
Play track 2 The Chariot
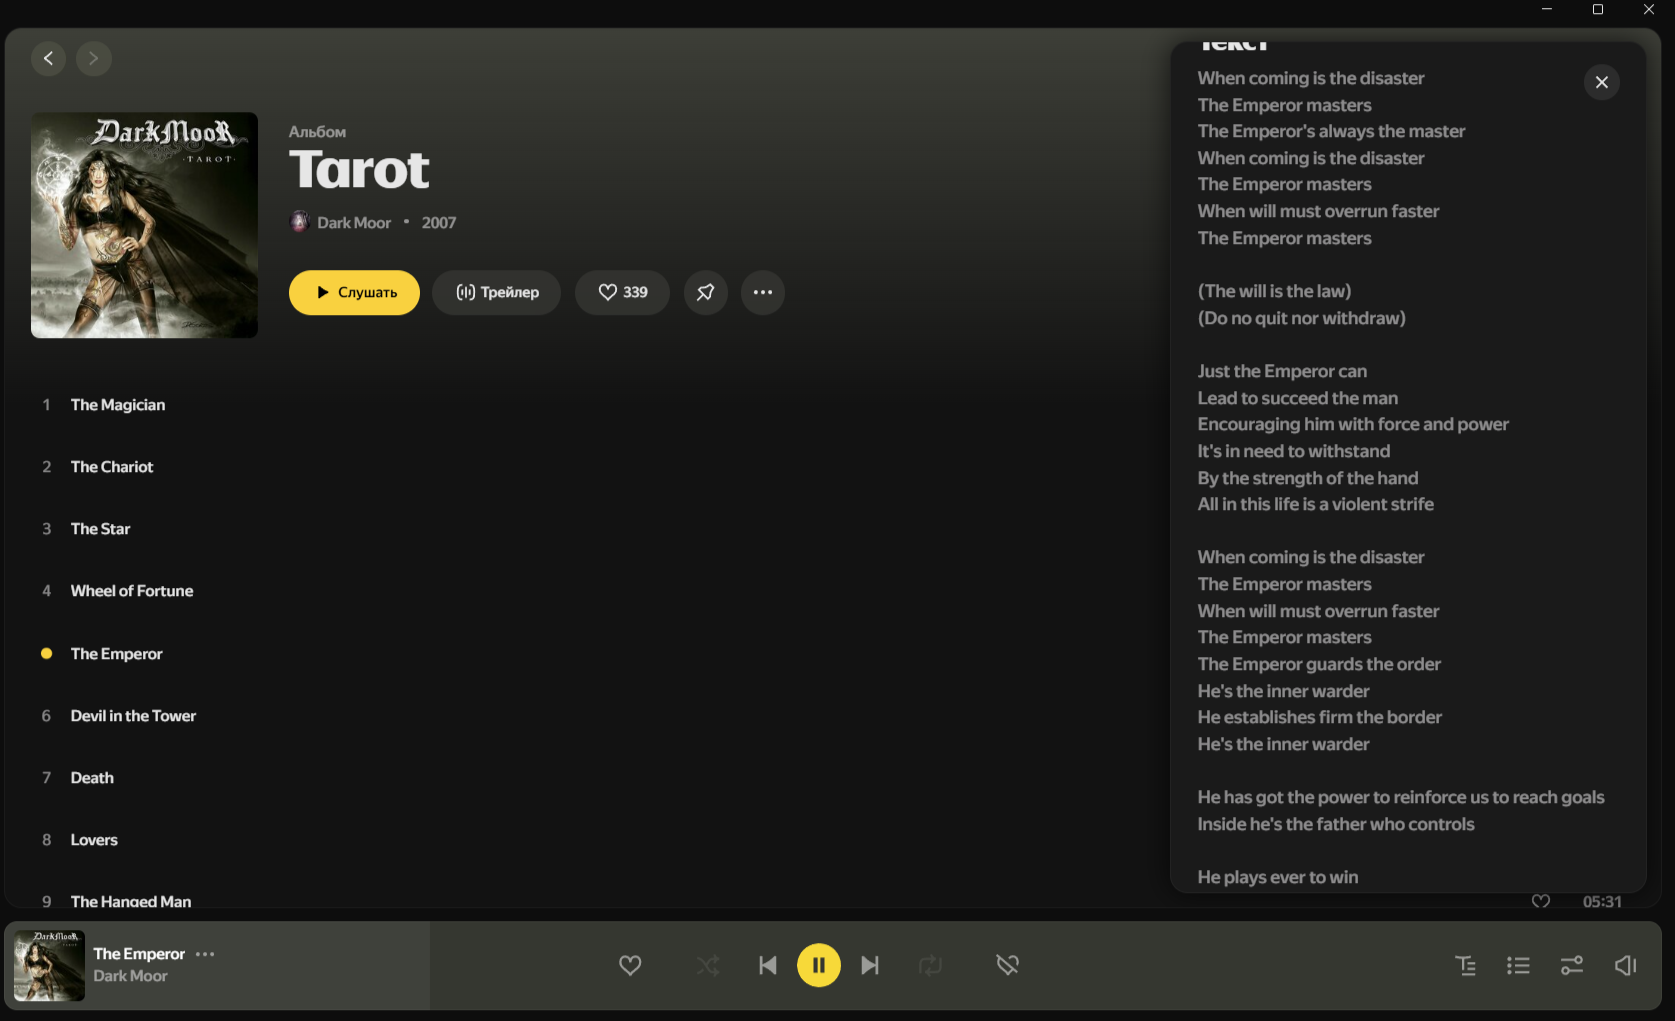(x=112, y=467)
